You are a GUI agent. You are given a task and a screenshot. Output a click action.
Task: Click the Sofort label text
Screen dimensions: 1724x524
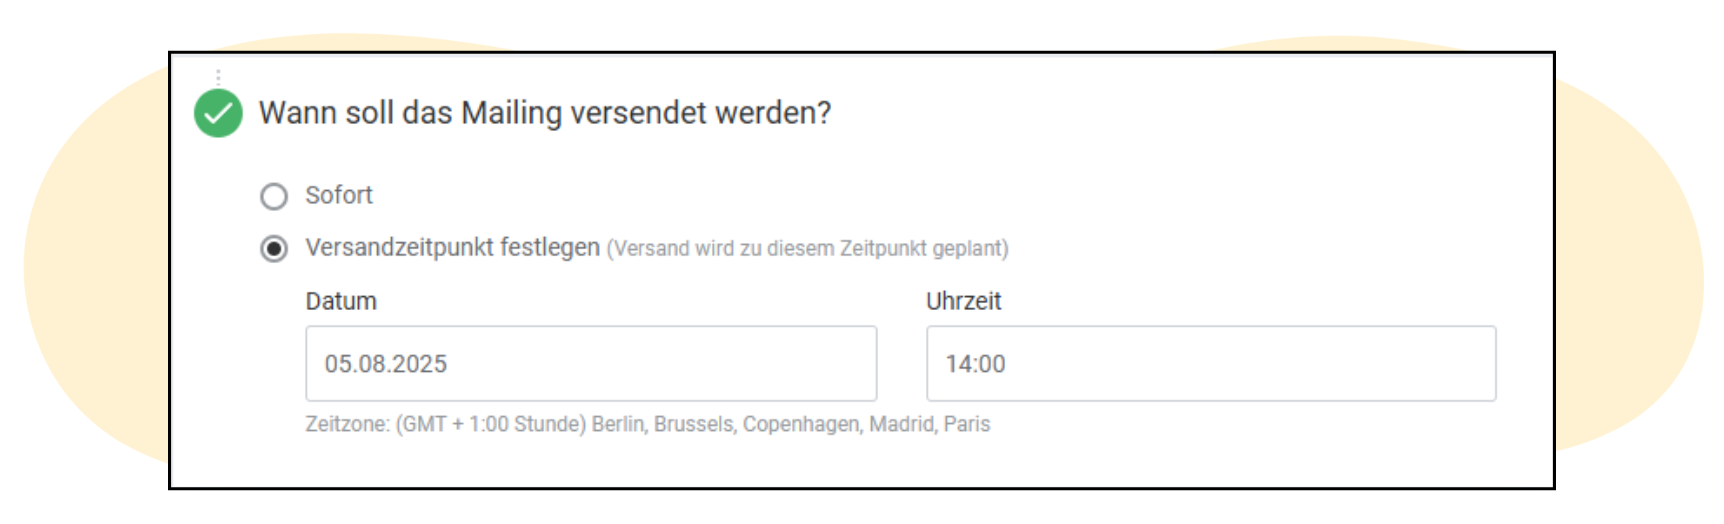pos(339,195)
